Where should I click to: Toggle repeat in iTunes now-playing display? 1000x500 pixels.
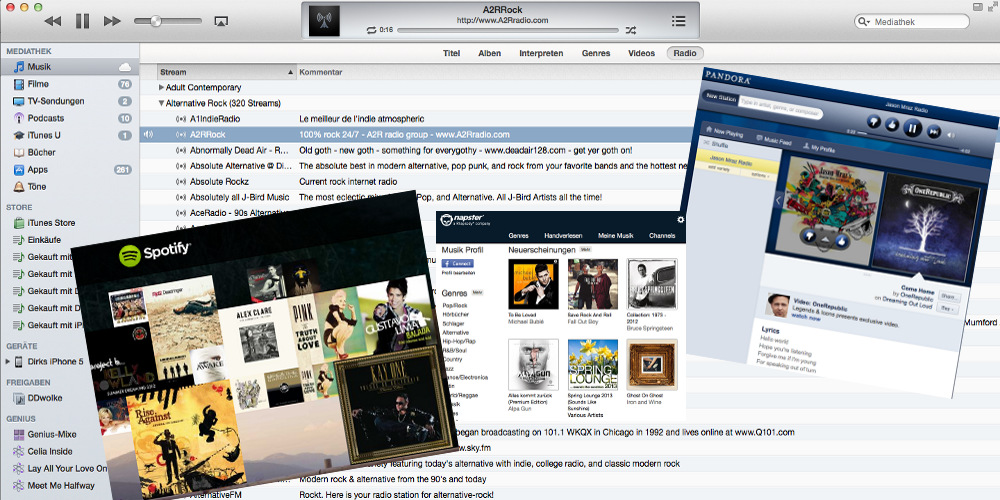pos(372,29)
